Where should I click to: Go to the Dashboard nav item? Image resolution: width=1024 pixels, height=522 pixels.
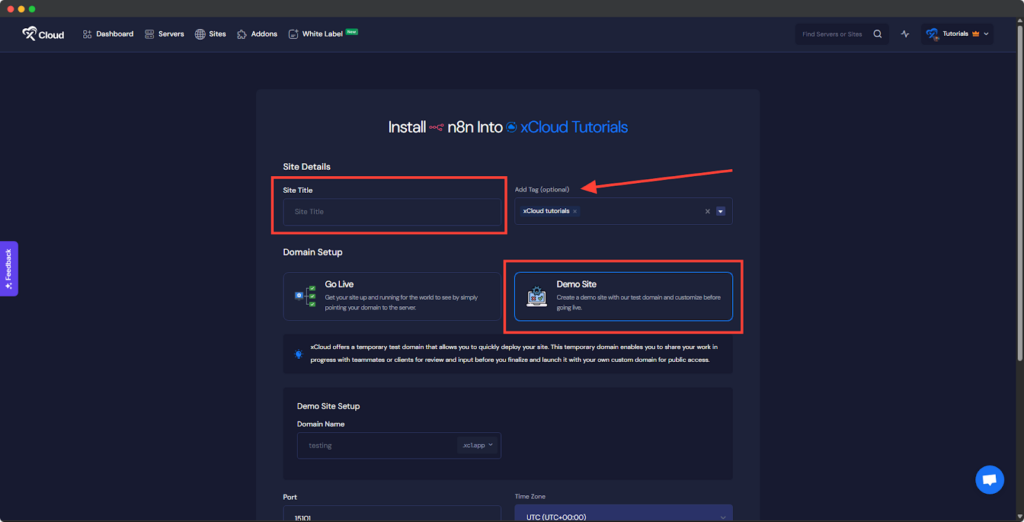pyautogui.click(x=108, y=34)
